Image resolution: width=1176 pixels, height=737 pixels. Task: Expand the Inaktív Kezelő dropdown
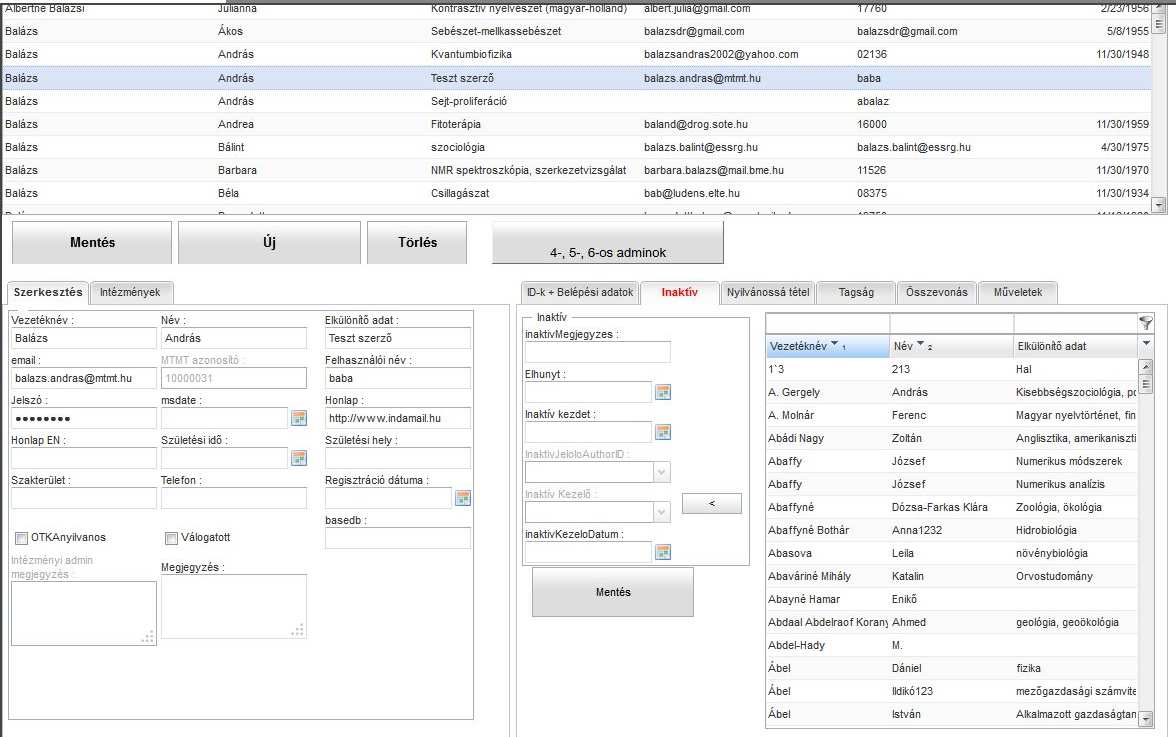click(662, 512)
